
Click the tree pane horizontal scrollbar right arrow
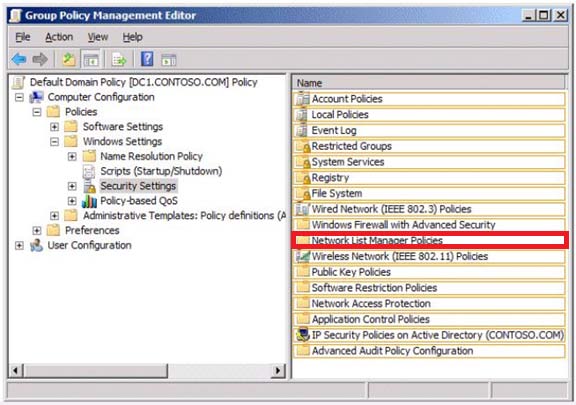click(x=278, y=370)
